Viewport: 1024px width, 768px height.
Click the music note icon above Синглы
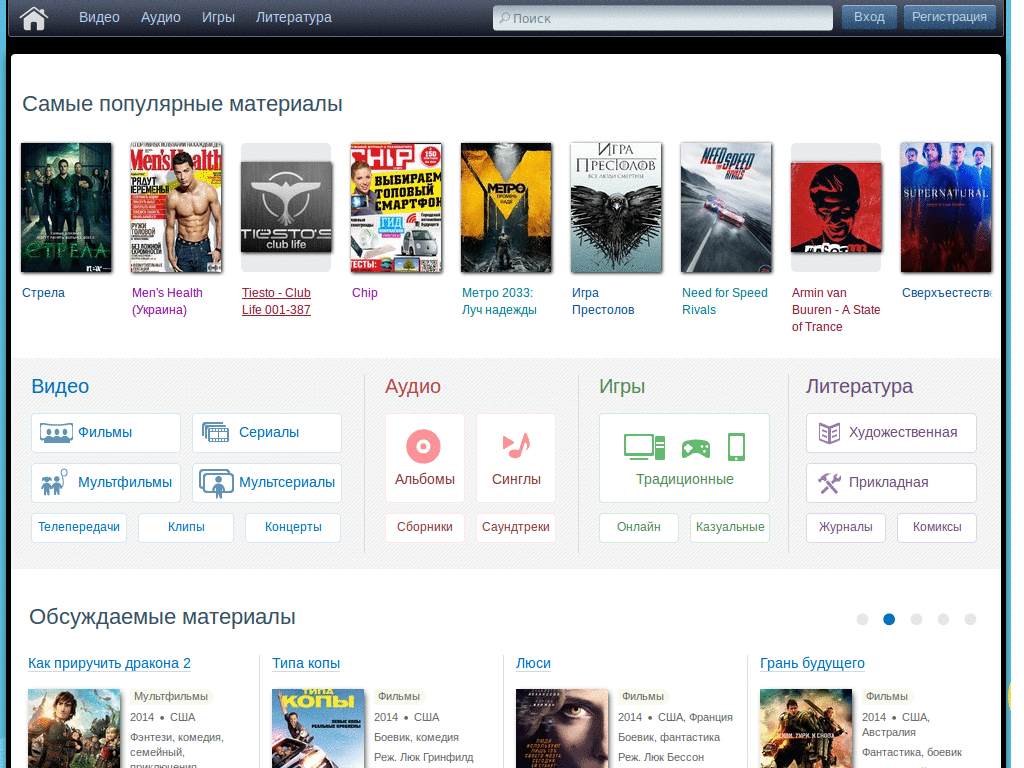coord(516,445)
